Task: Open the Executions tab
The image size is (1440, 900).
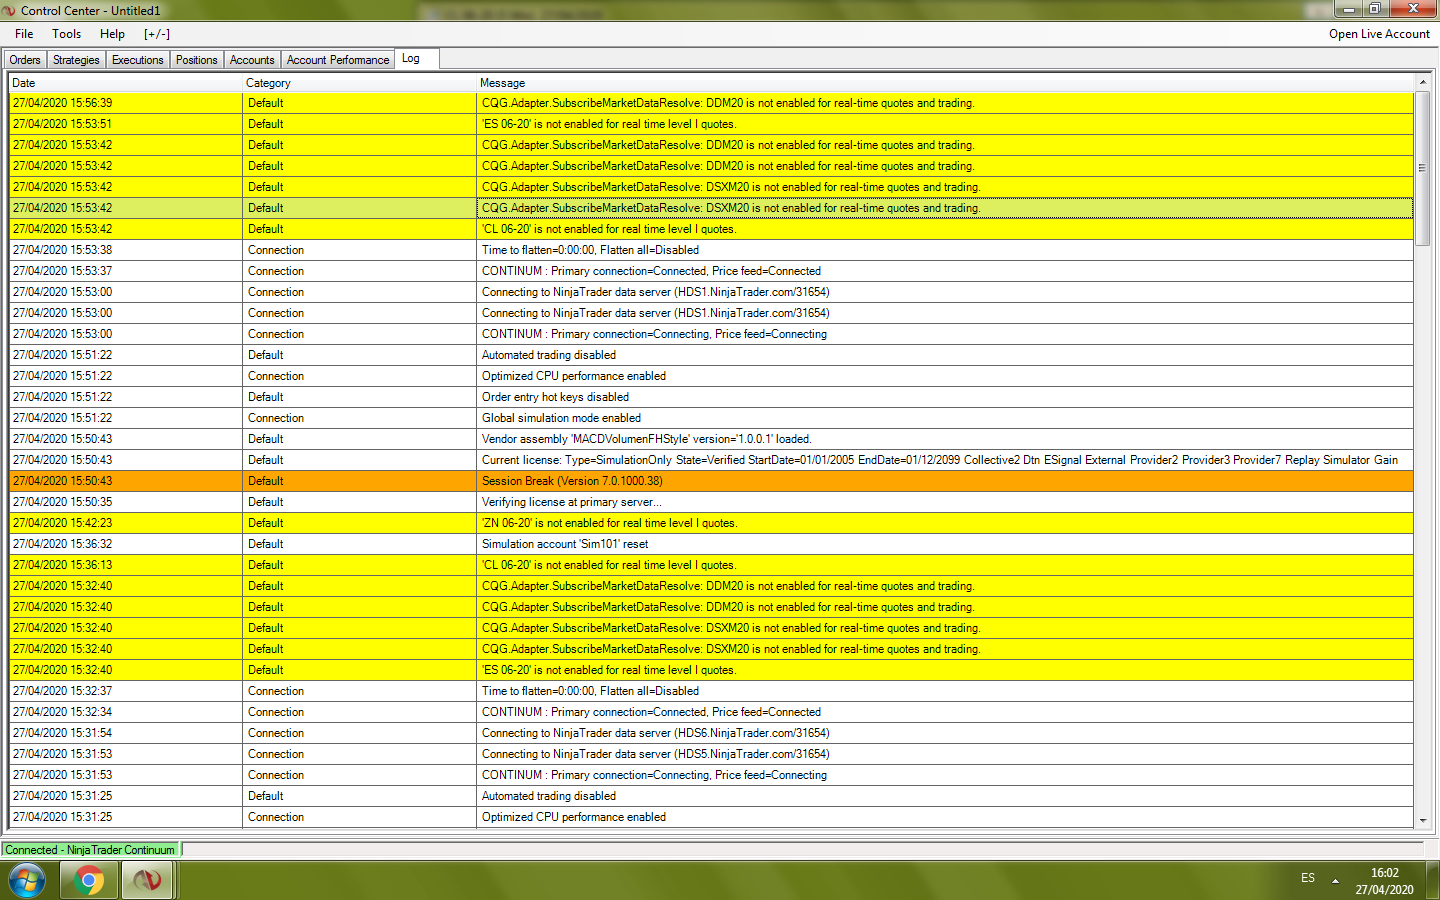Action: [x=138, y=60]
